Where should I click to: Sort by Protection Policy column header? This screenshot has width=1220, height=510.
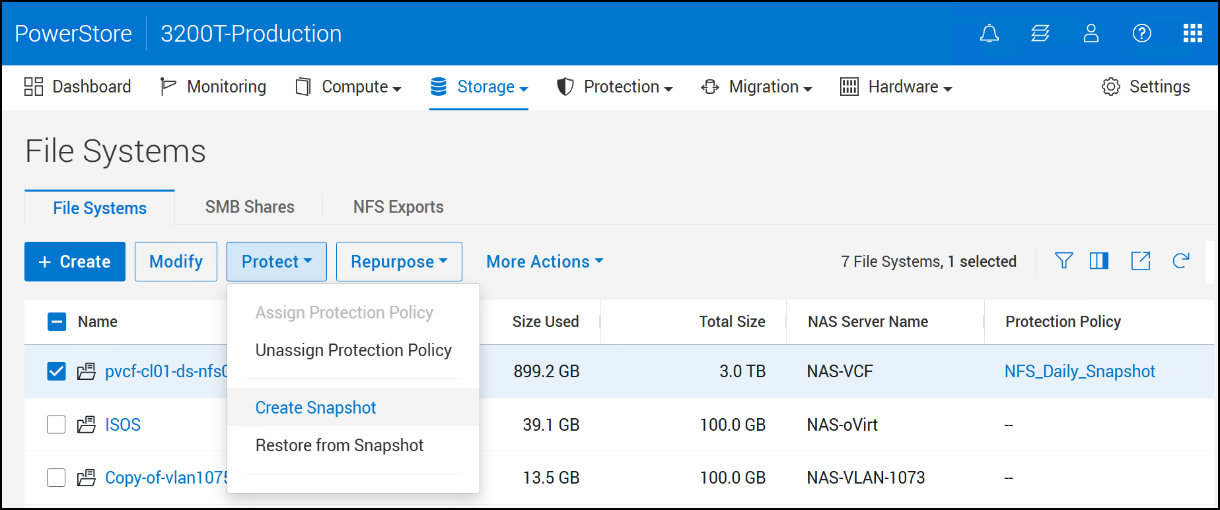(1063, 322)
